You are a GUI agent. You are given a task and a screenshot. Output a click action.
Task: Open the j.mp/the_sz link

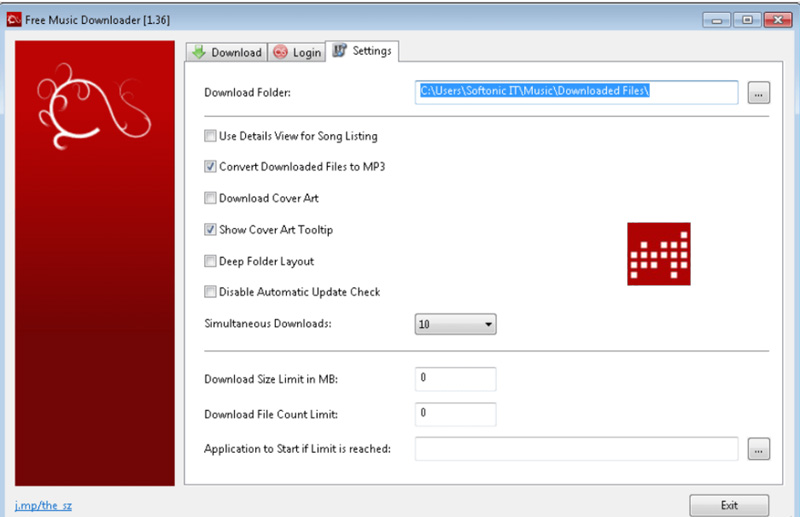pyautogui.click(x=43, y=505)
